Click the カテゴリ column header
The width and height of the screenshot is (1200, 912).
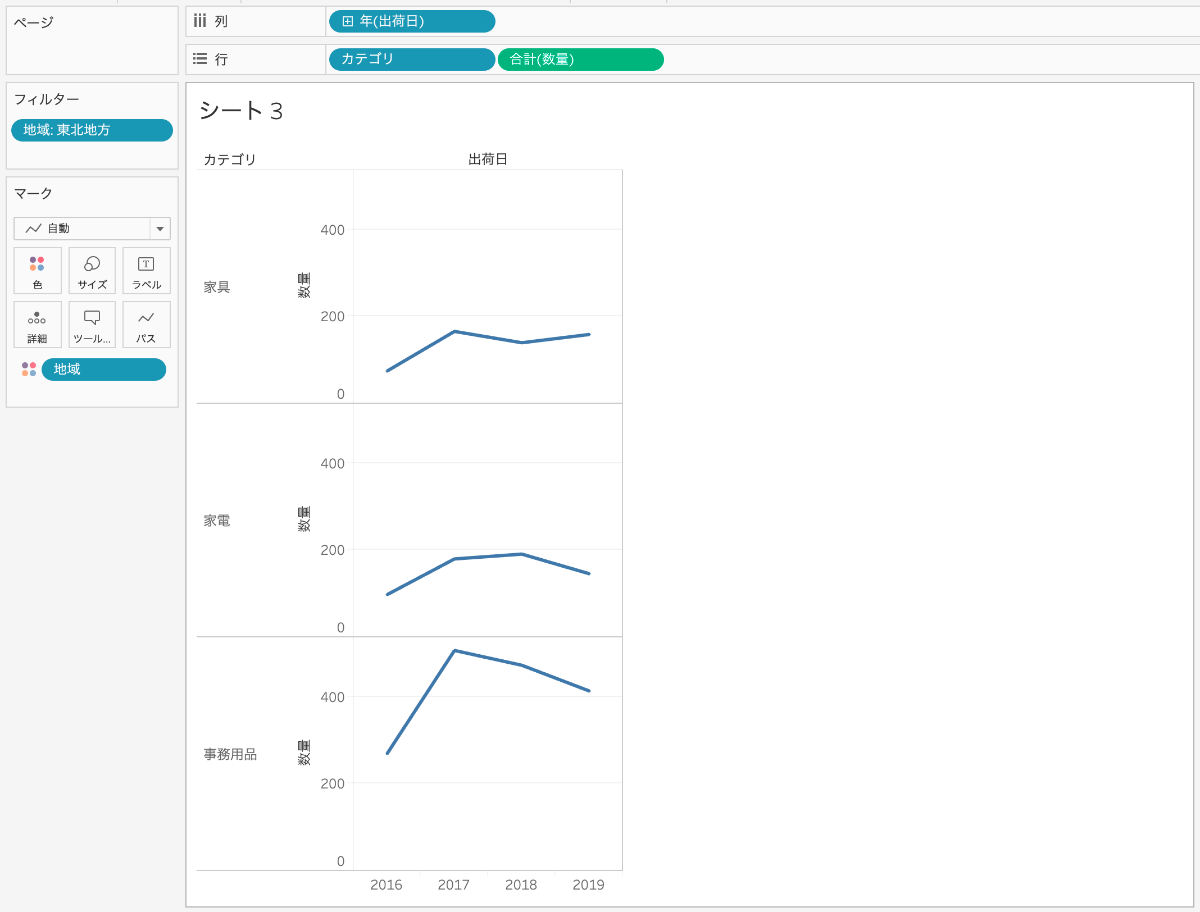(230, 159)
